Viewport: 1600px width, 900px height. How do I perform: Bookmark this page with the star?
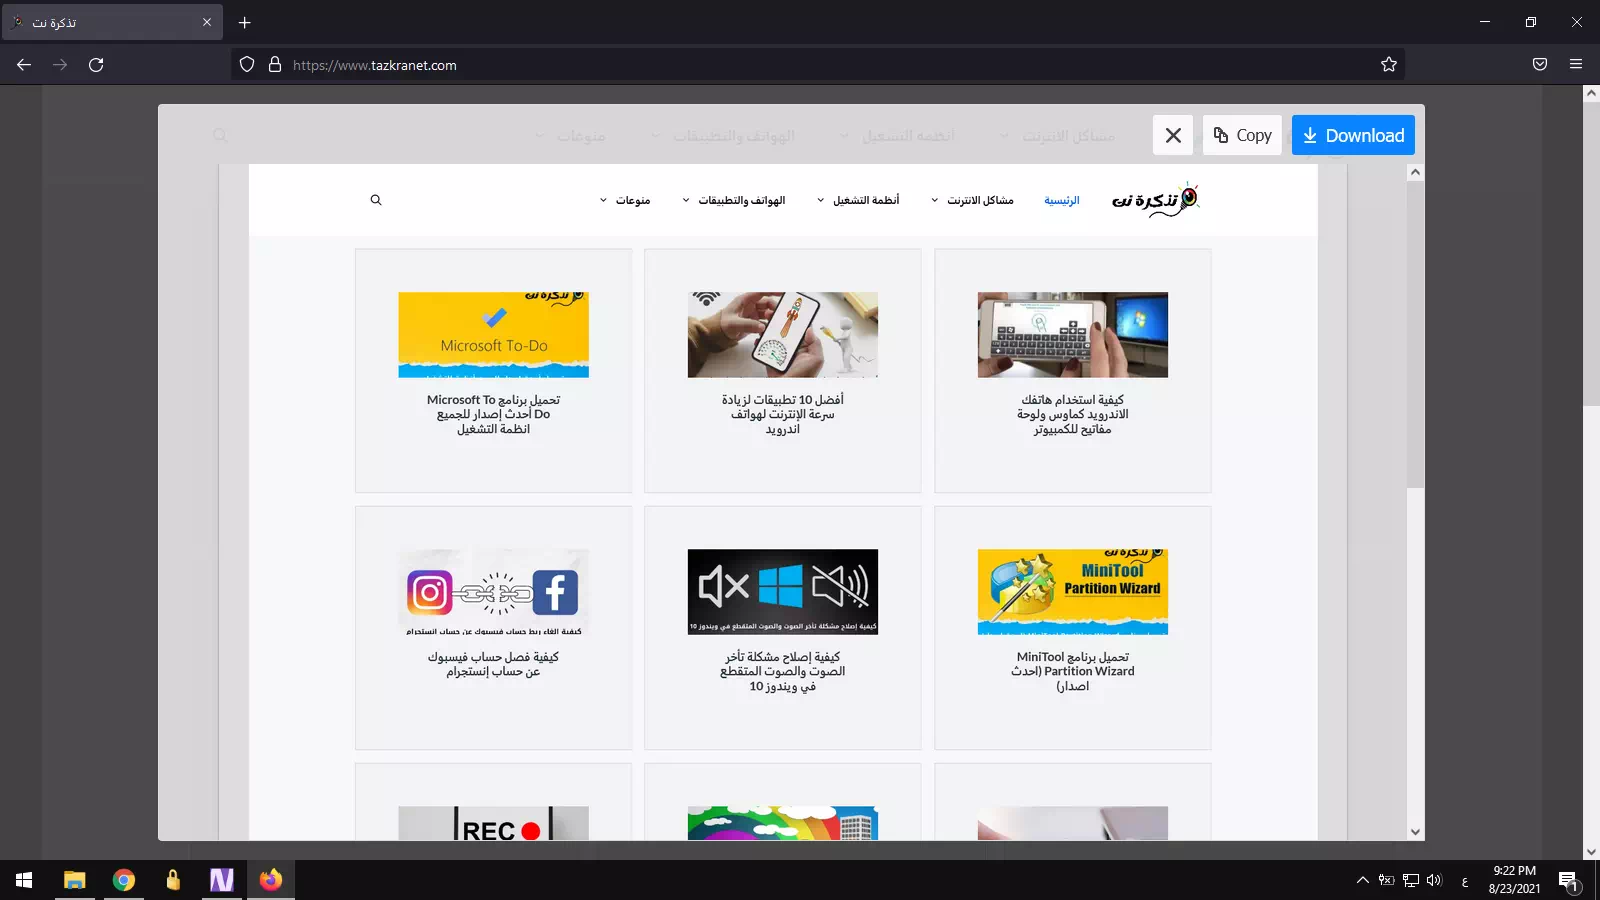coord(1389,65)
